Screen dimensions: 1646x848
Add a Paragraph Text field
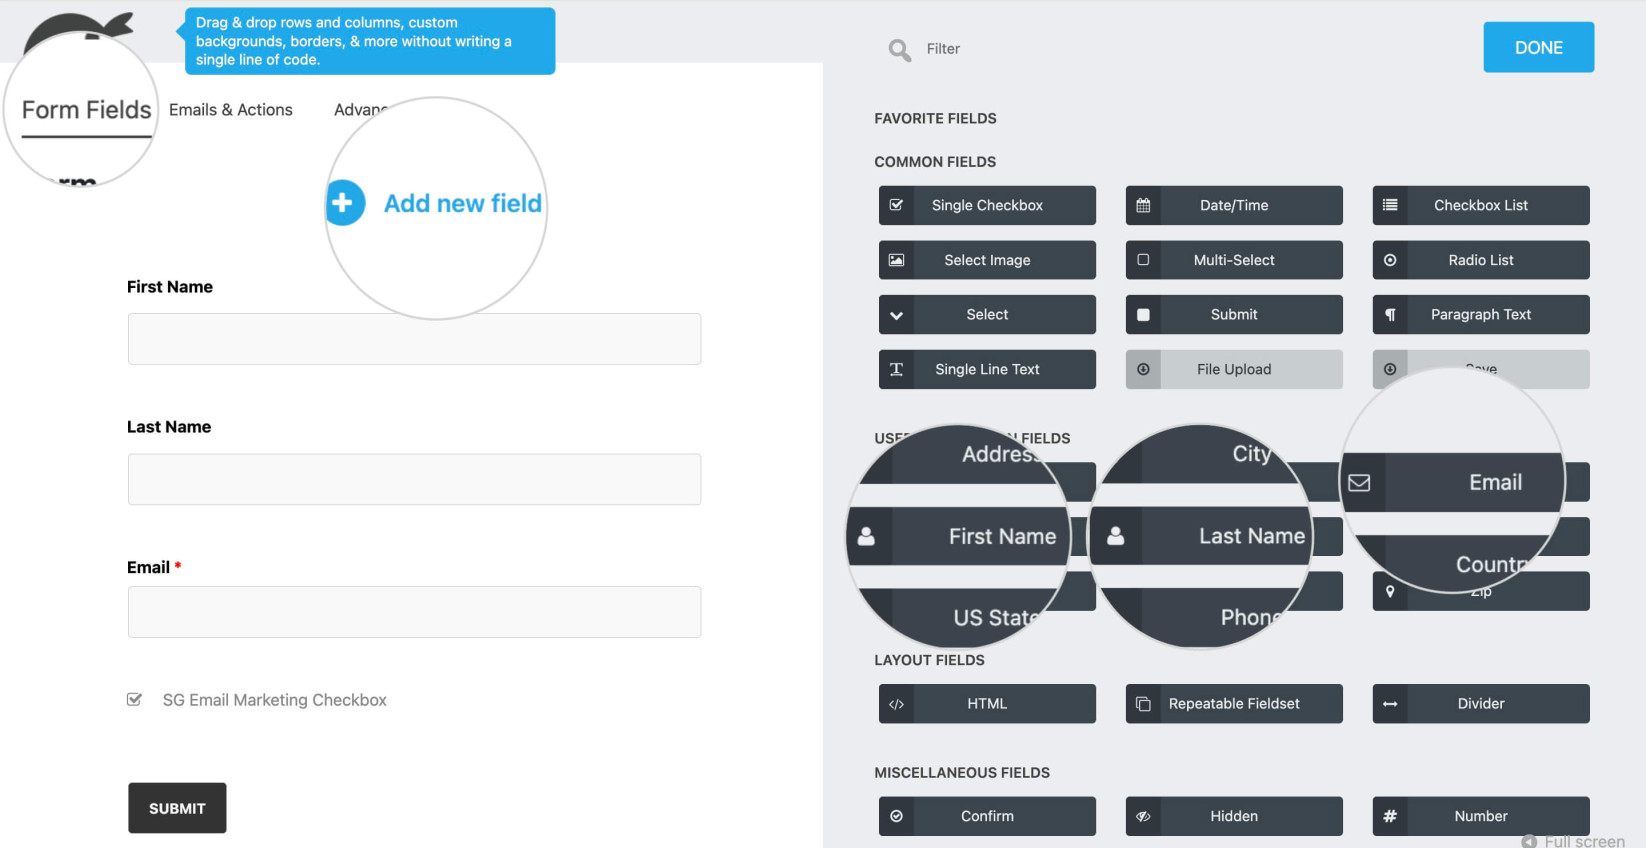(x=1481, y=314)
